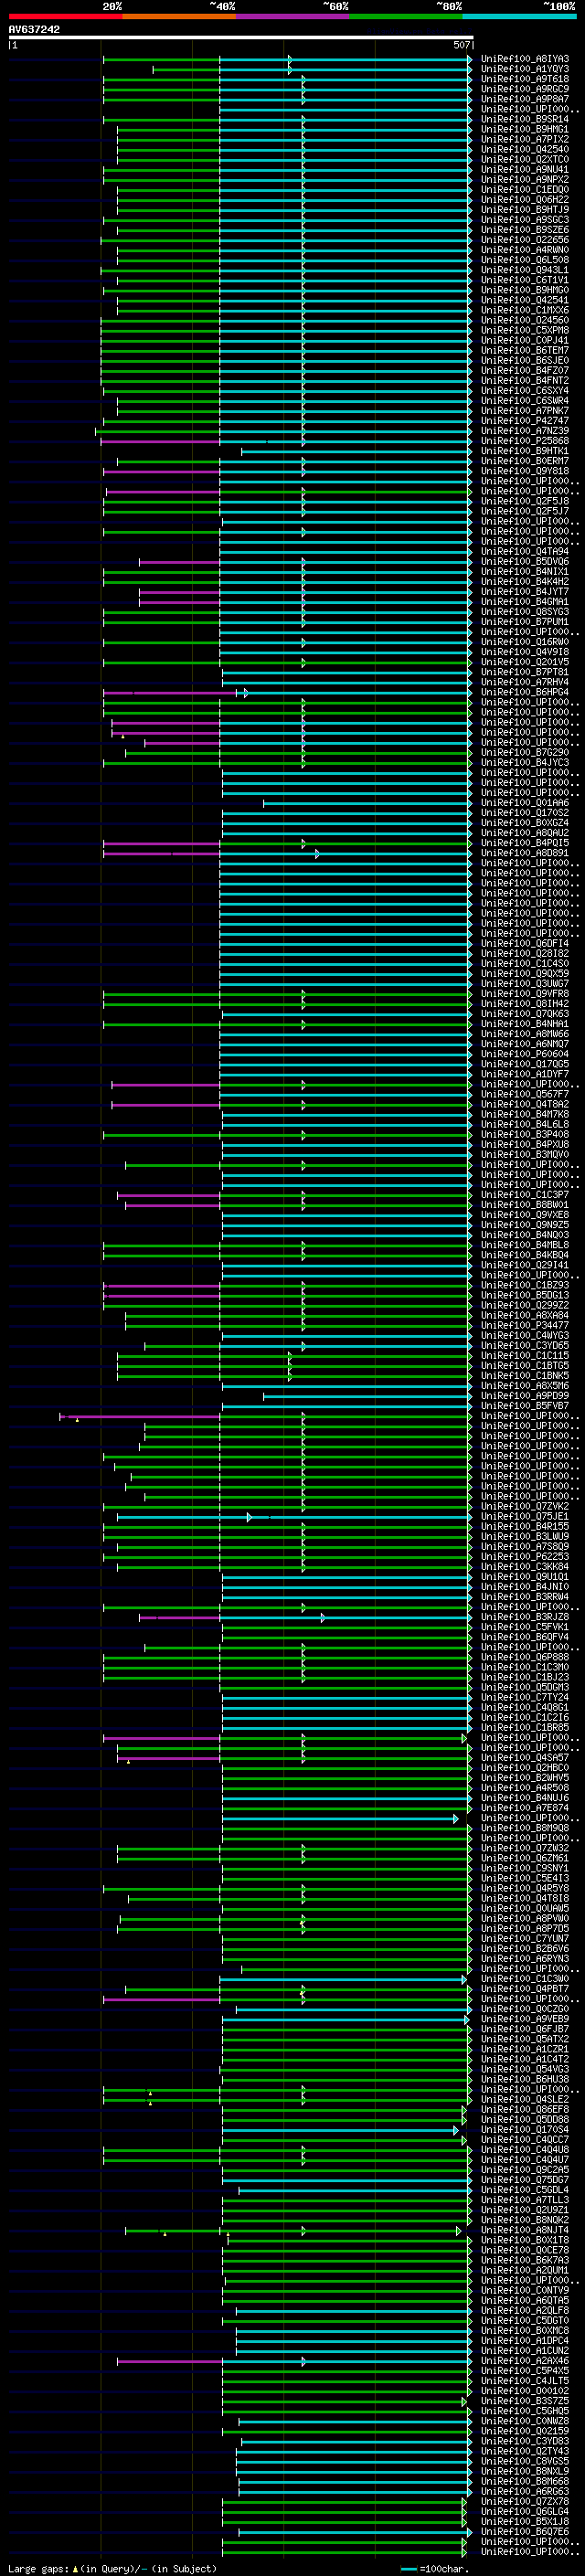
Task: Open hit UniRef100_B7G290
Action: [x=525, y=752]
